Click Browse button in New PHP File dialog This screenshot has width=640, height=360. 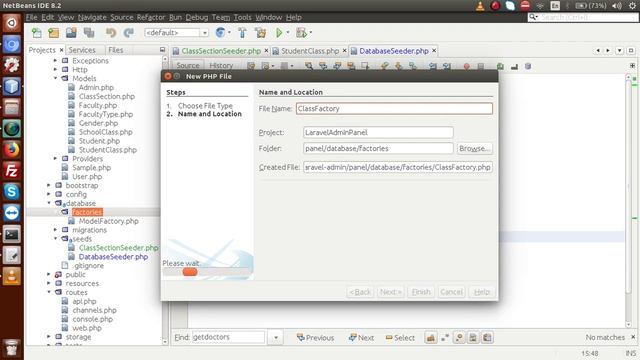(474, 148)
